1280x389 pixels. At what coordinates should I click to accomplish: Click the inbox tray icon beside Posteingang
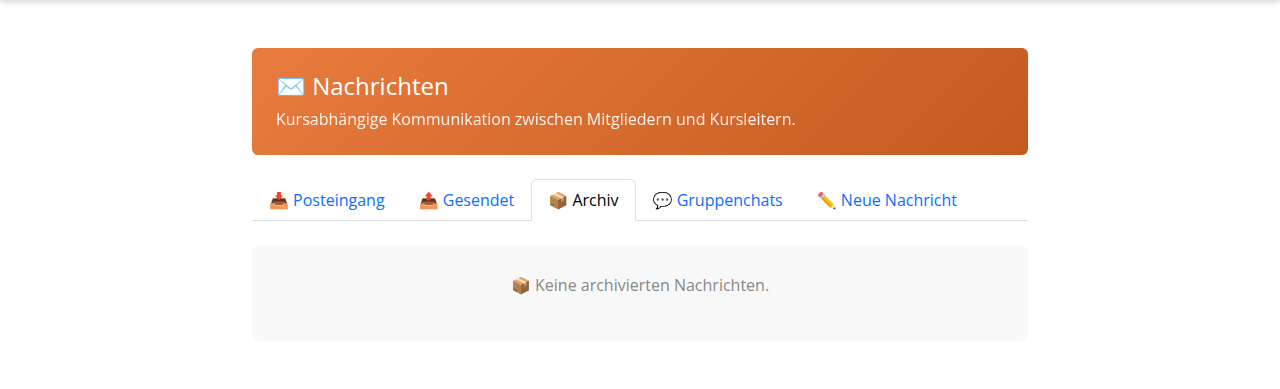coord(279,201)
